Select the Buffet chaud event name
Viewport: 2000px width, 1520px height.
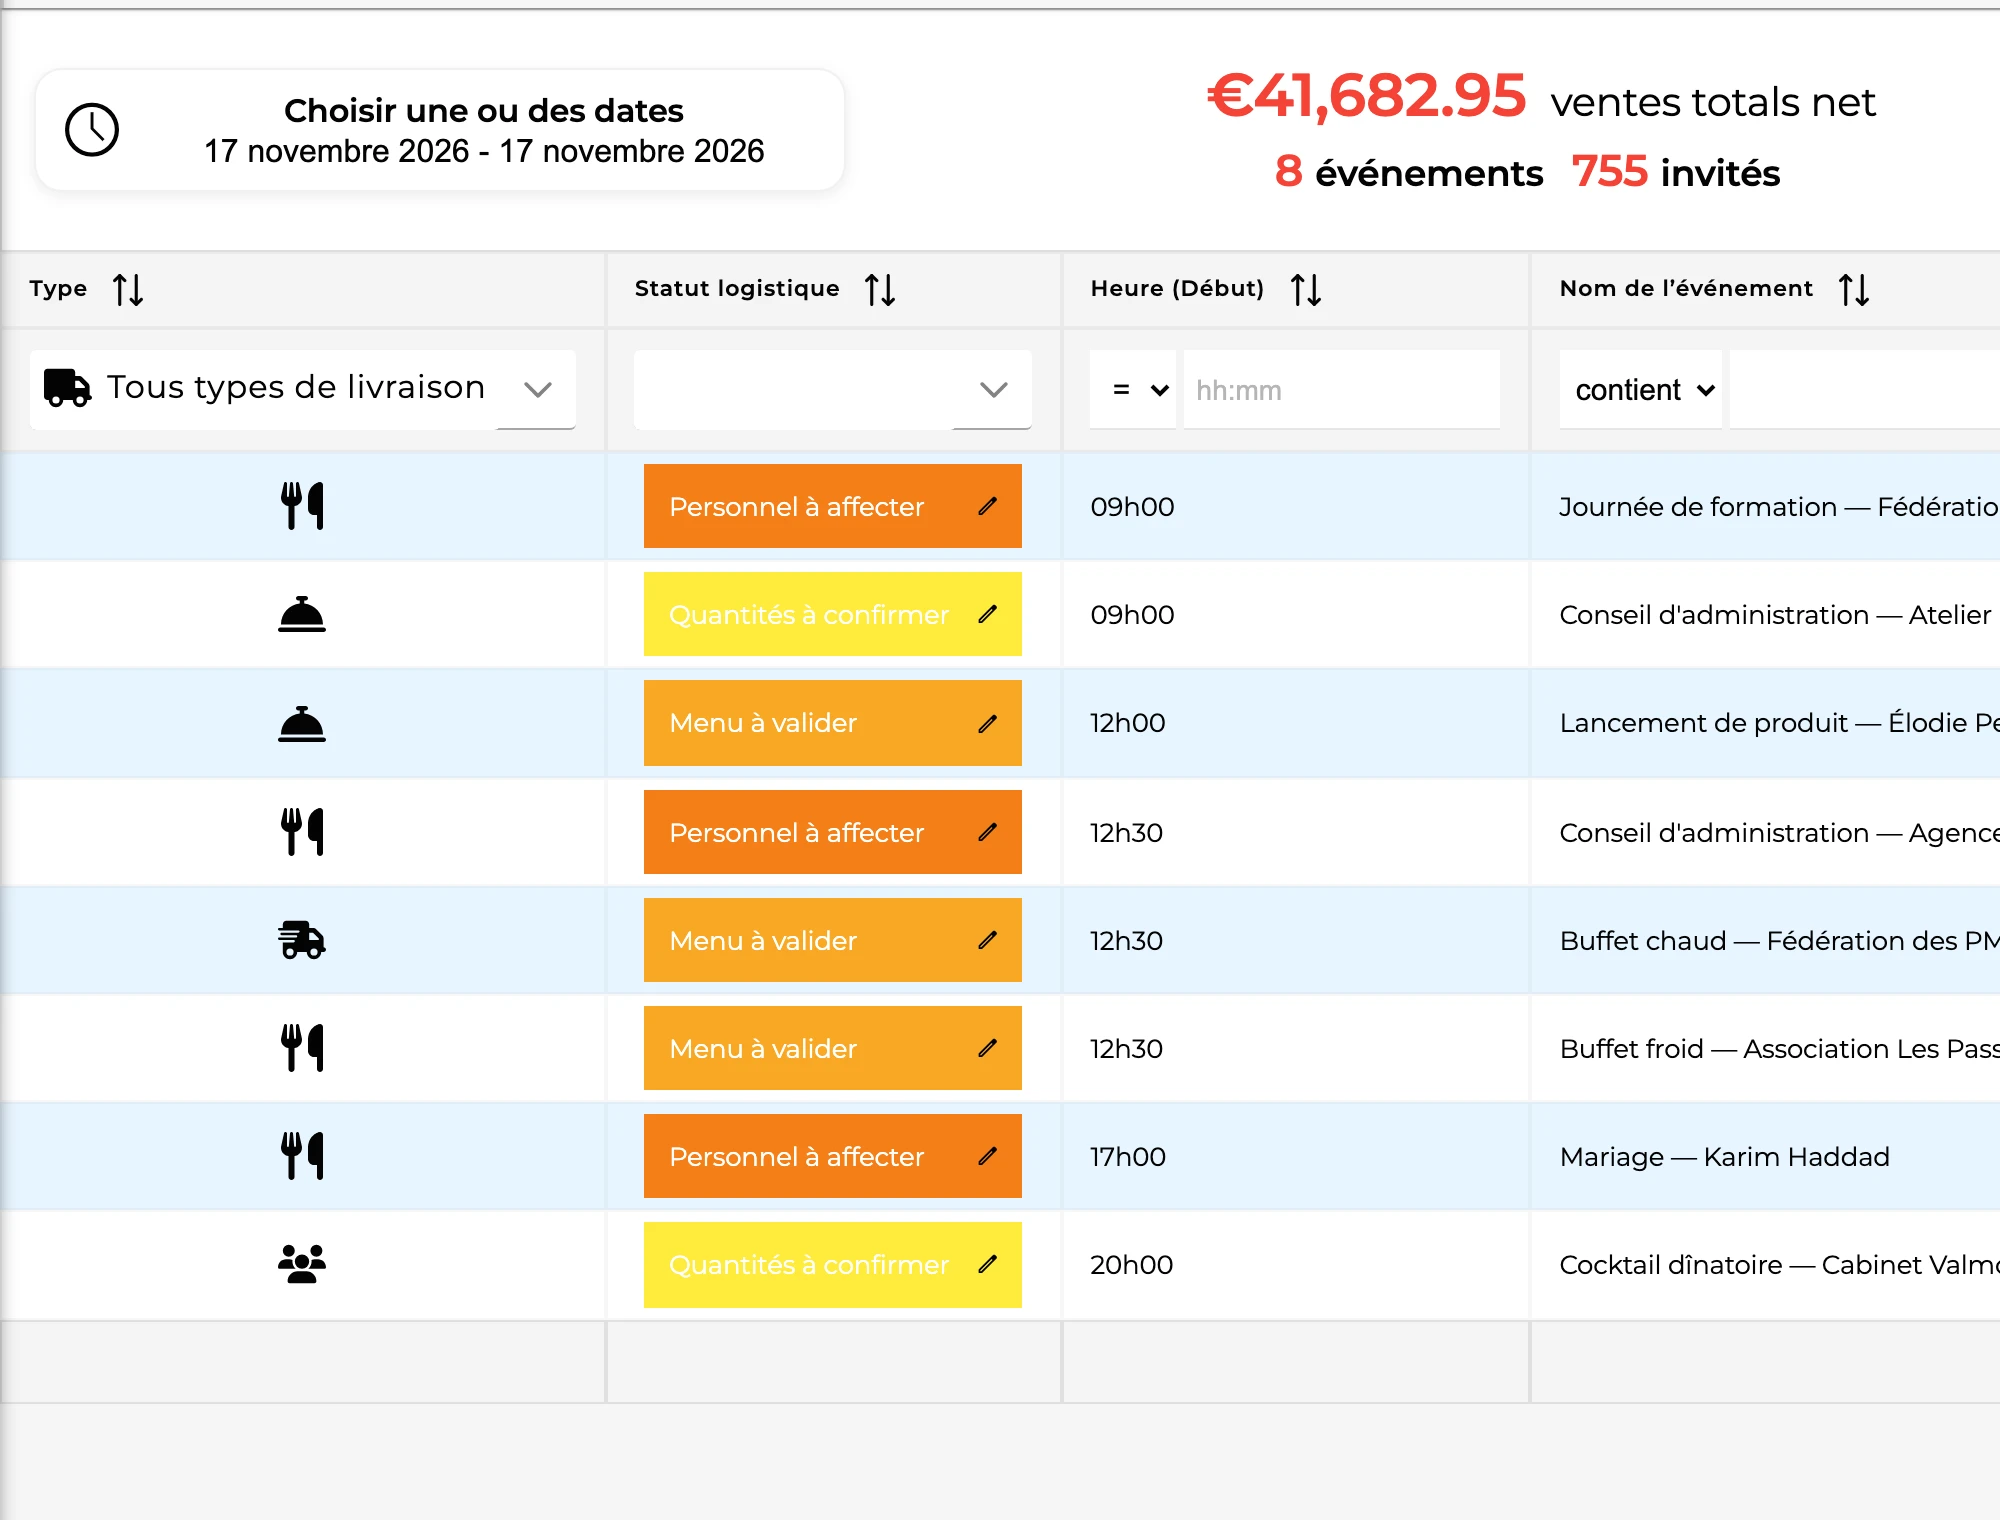pyautogui.click(x=1780, y=940)
